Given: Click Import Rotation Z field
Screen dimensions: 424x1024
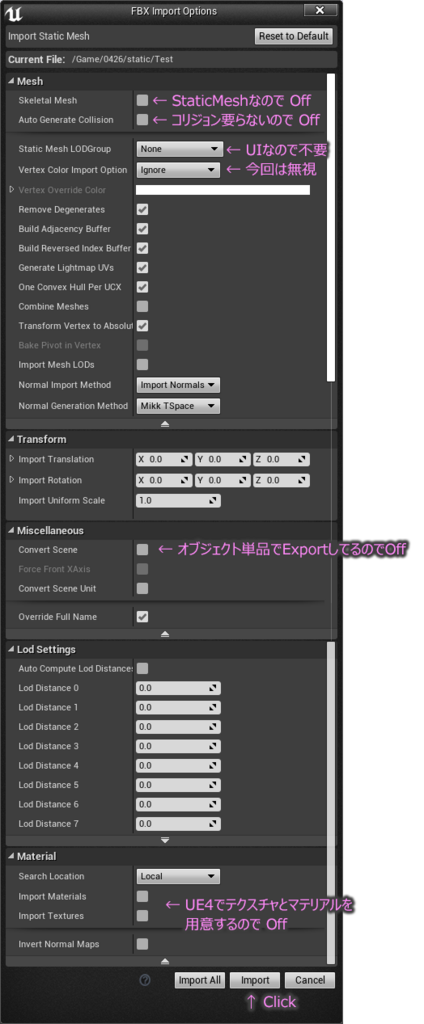Looking at the screenshot, I should [x=282, y=481].
